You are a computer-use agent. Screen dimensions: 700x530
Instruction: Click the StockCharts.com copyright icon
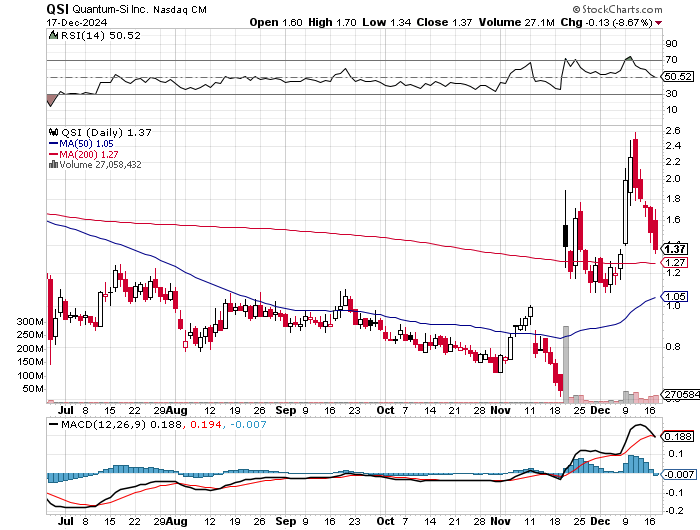[x=576, y=9]
